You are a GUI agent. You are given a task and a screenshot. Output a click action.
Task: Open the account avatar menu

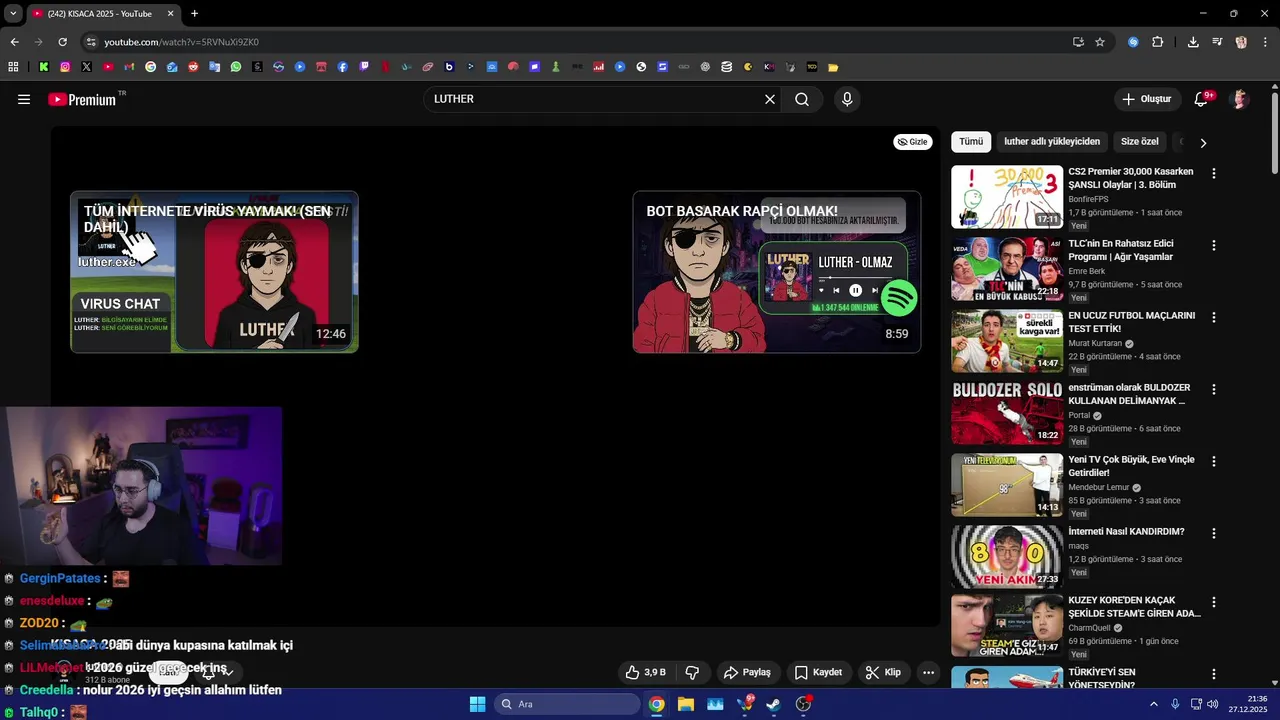(1240, 99)
